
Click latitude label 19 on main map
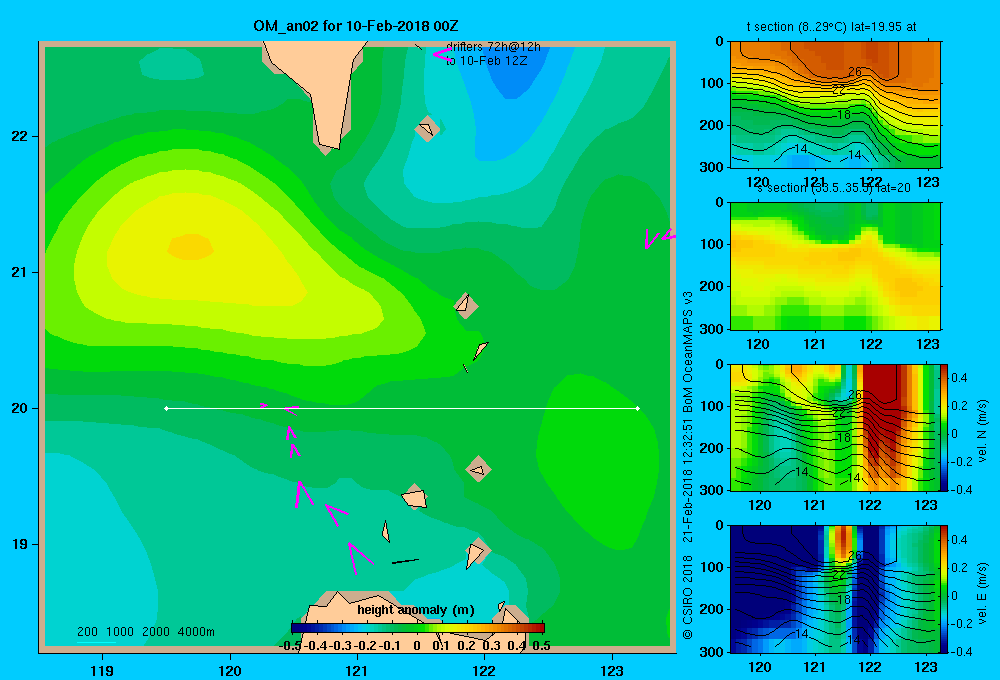(x=20, y=544)
